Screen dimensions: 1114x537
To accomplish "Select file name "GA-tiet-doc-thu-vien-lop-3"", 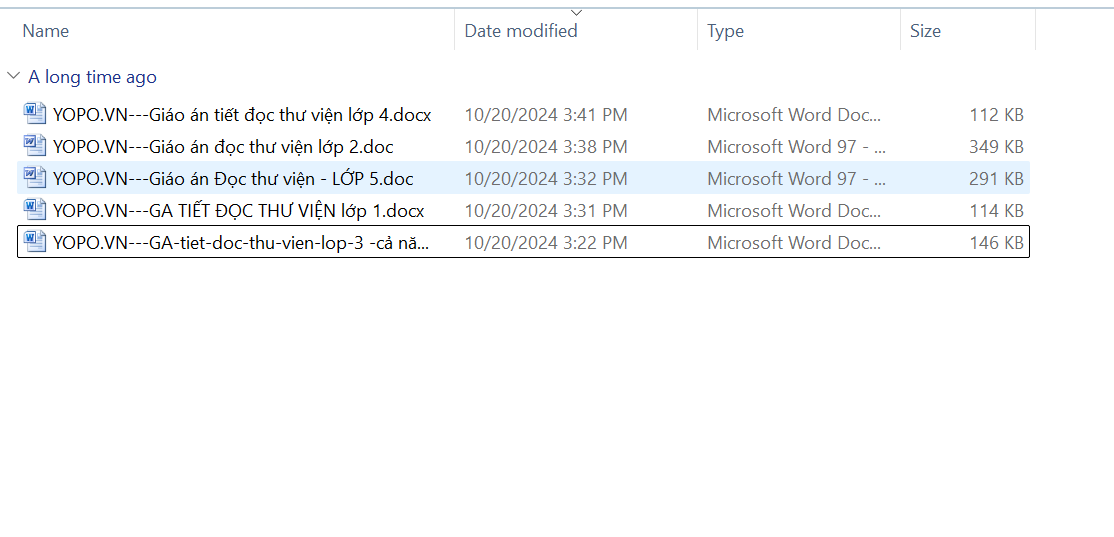I will (242, 243).
